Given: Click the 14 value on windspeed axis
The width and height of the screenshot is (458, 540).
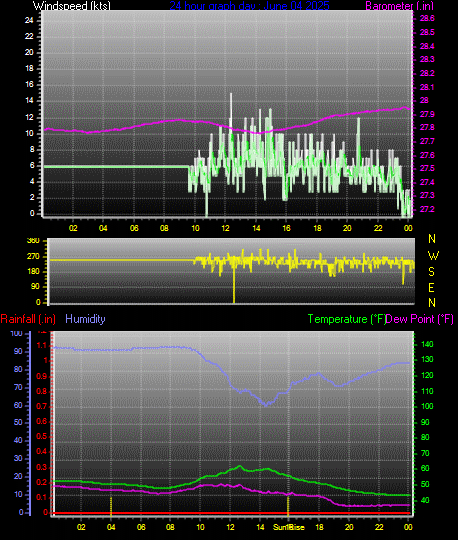Looking at the screenshot, I should point(29,101).
